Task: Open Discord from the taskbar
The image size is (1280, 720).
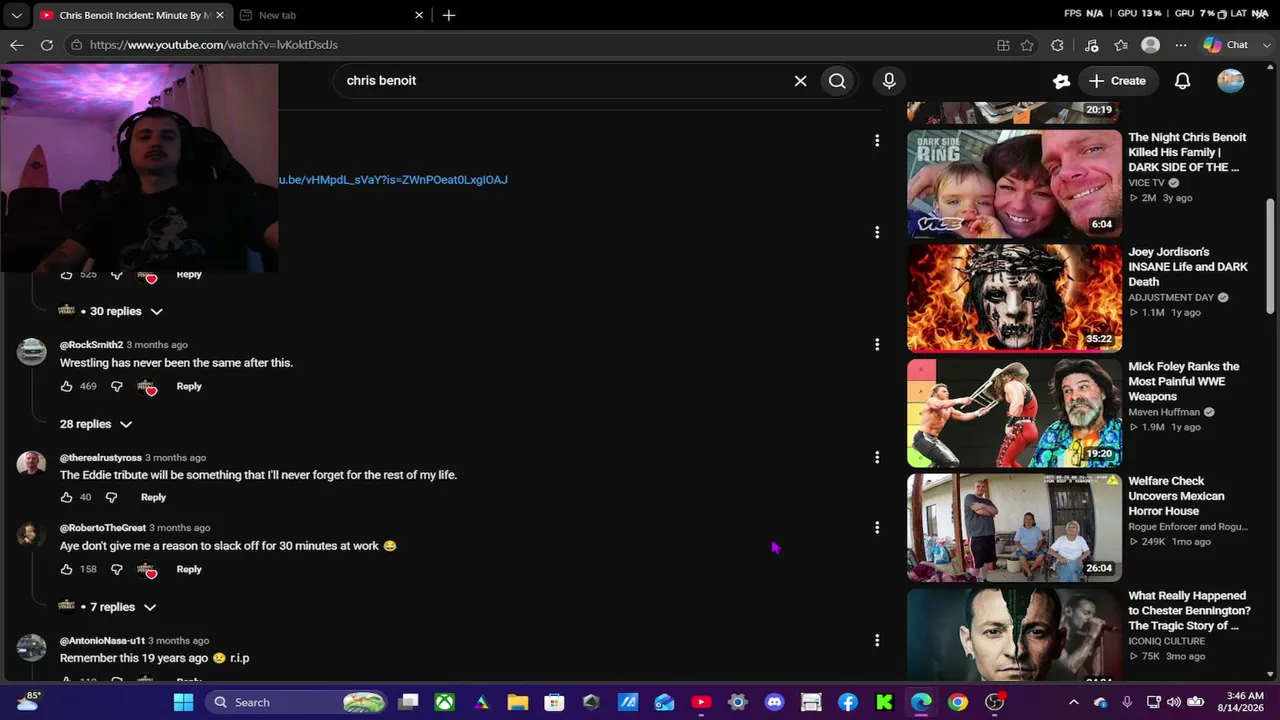Action: click(x=774, y=702)
